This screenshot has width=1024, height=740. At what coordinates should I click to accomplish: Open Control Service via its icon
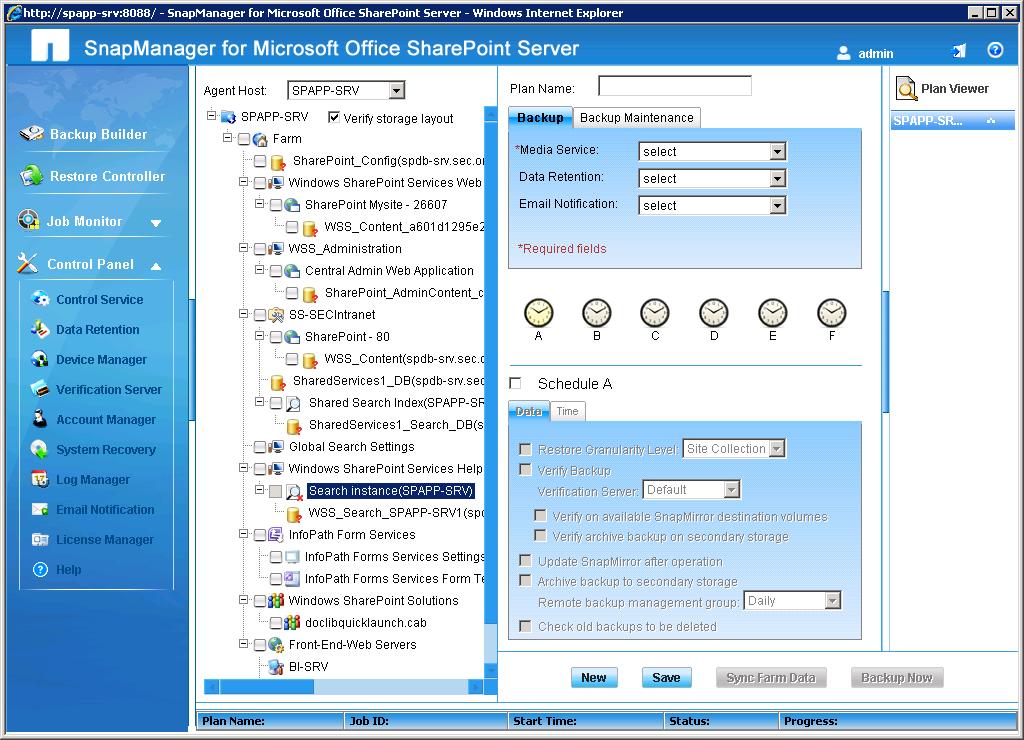point(40,298)
